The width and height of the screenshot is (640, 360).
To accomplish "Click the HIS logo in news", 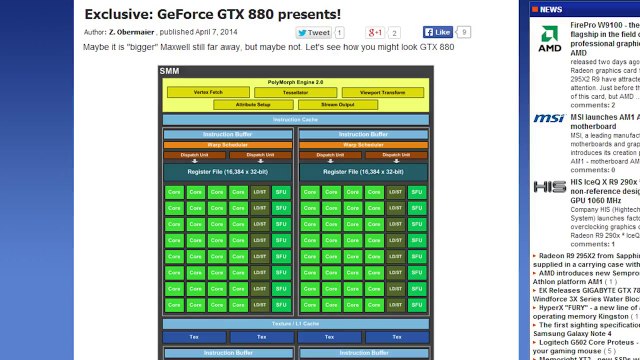I will [550, 187].
